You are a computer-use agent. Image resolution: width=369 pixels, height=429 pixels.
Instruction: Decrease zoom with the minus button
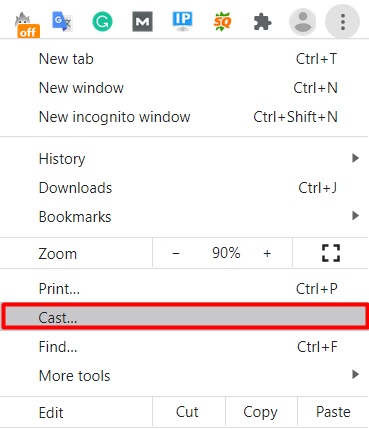coord(176,253)
